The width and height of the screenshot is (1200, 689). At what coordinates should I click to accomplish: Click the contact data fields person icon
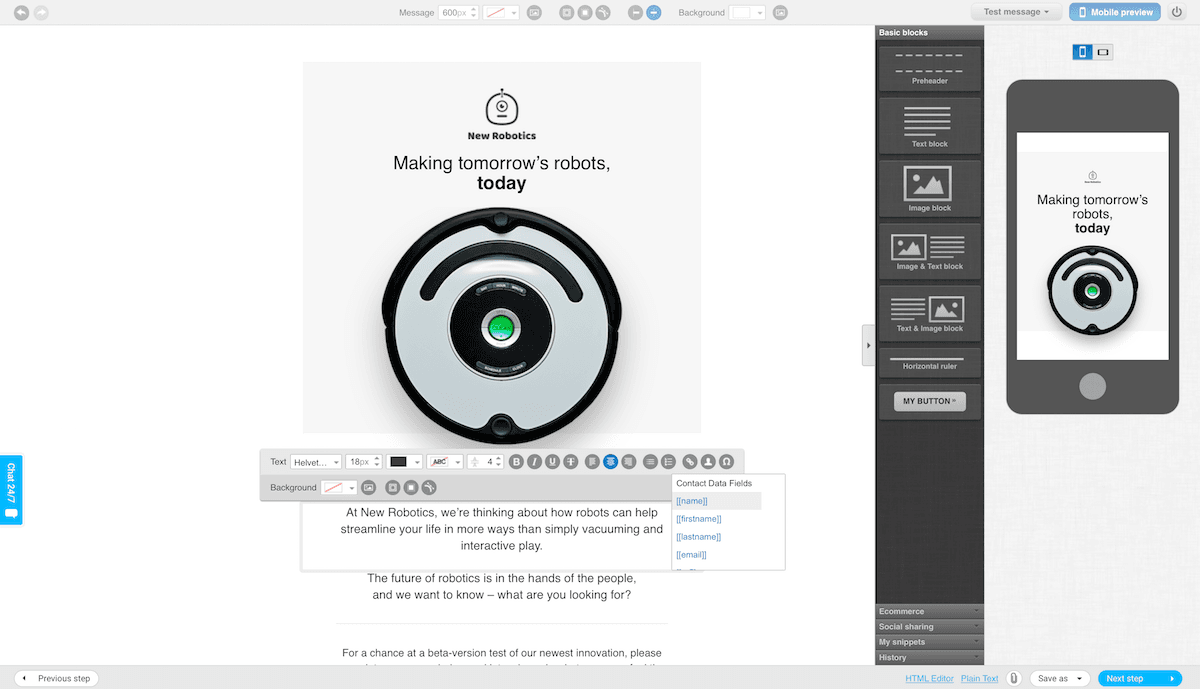tap(708, 462)
